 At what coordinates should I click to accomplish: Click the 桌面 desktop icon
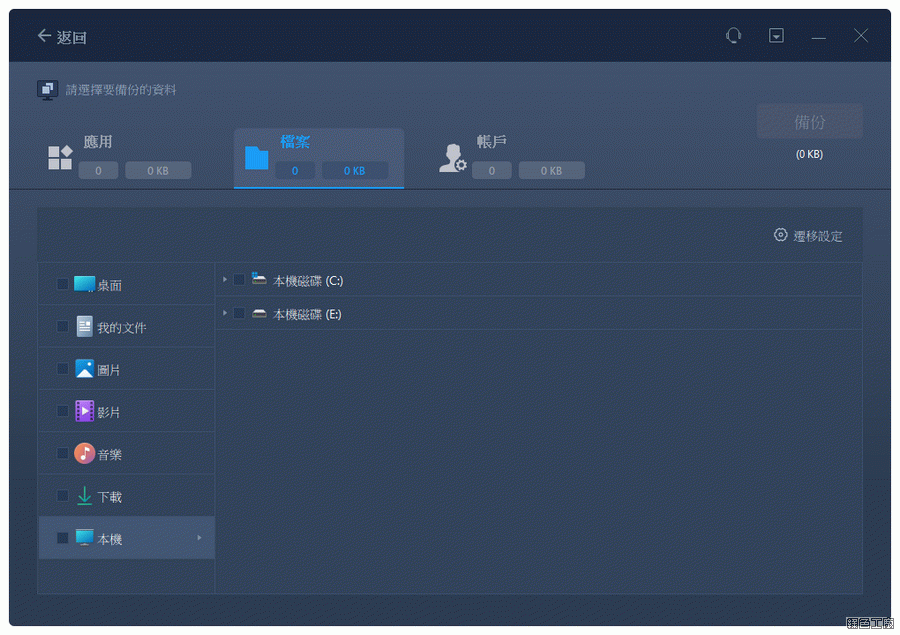pos(84,285)
